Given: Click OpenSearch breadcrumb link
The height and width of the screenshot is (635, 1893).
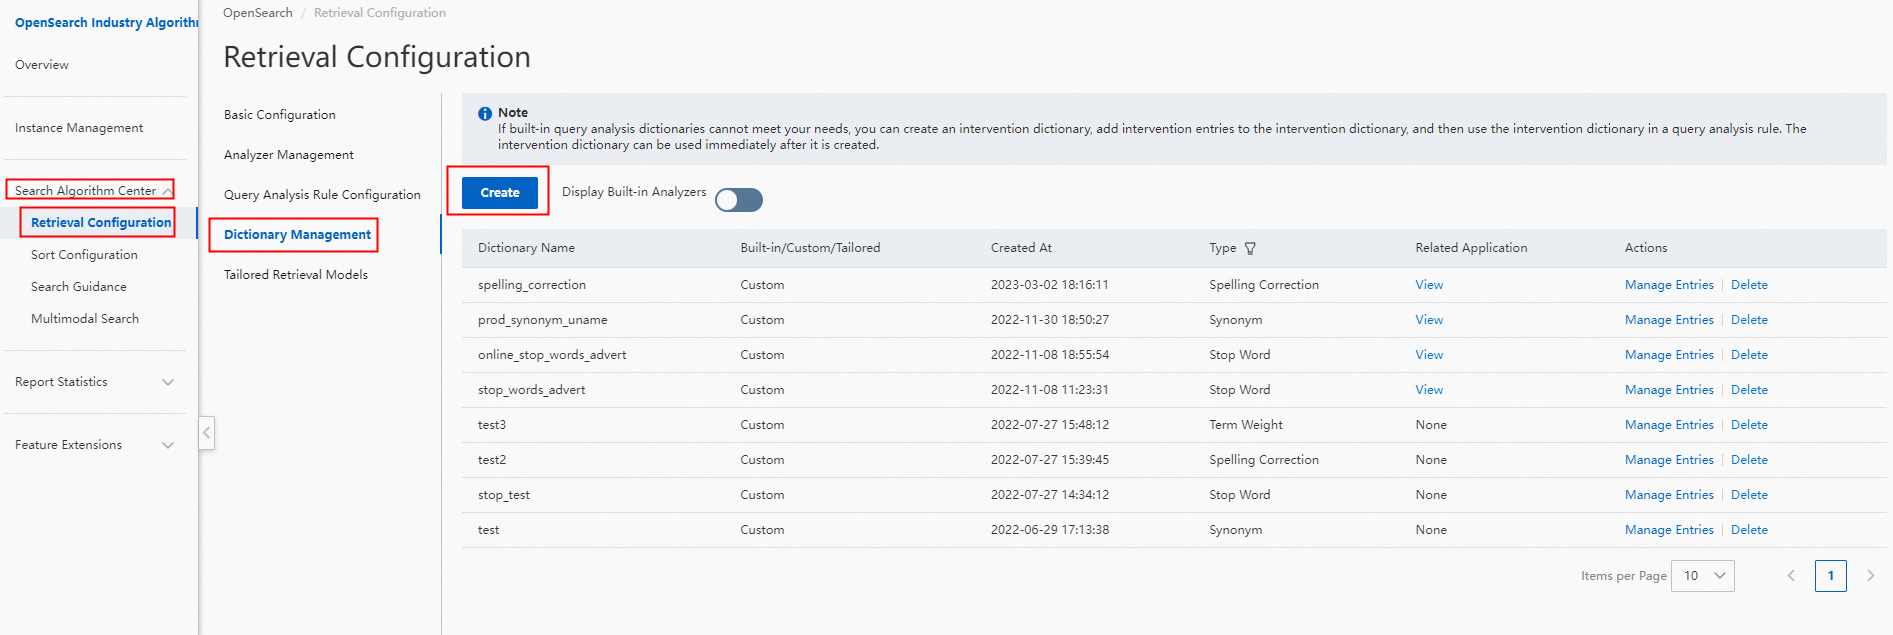Looking at the screenshot, I should point(258,13).
